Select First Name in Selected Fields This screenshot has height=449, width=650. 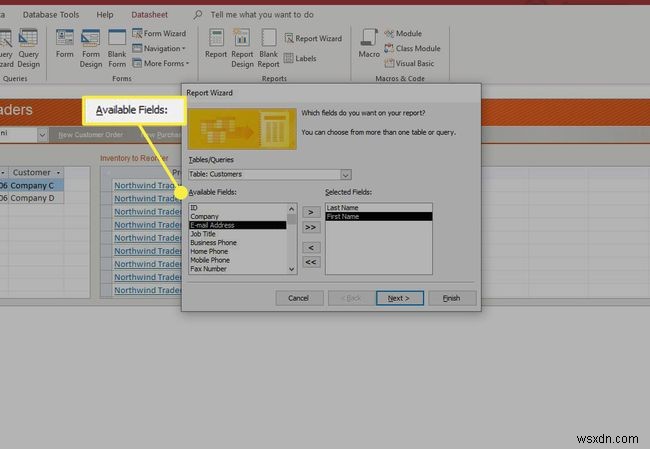pyautogui.click(x=378, y=216)
